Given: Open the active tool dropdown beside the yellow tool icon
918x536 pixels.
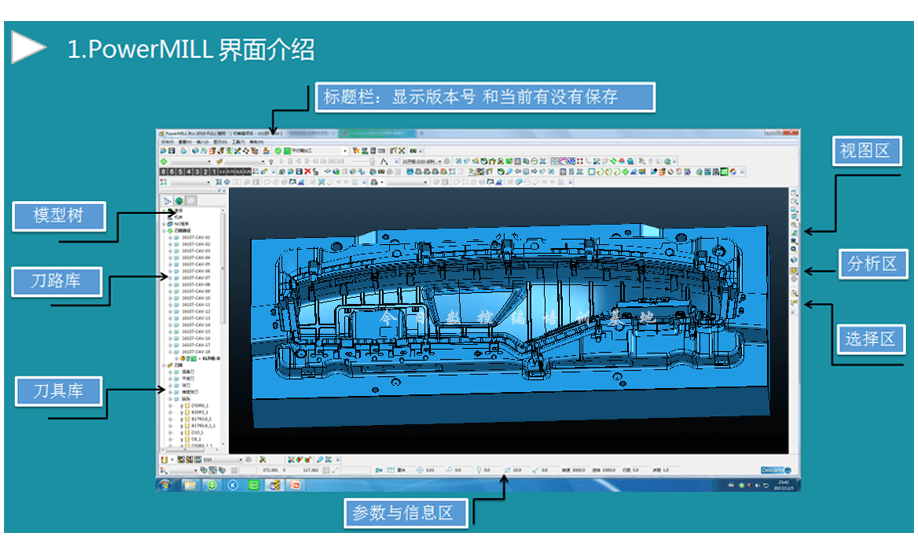Looking at the screenshot, I should point(263,162).
